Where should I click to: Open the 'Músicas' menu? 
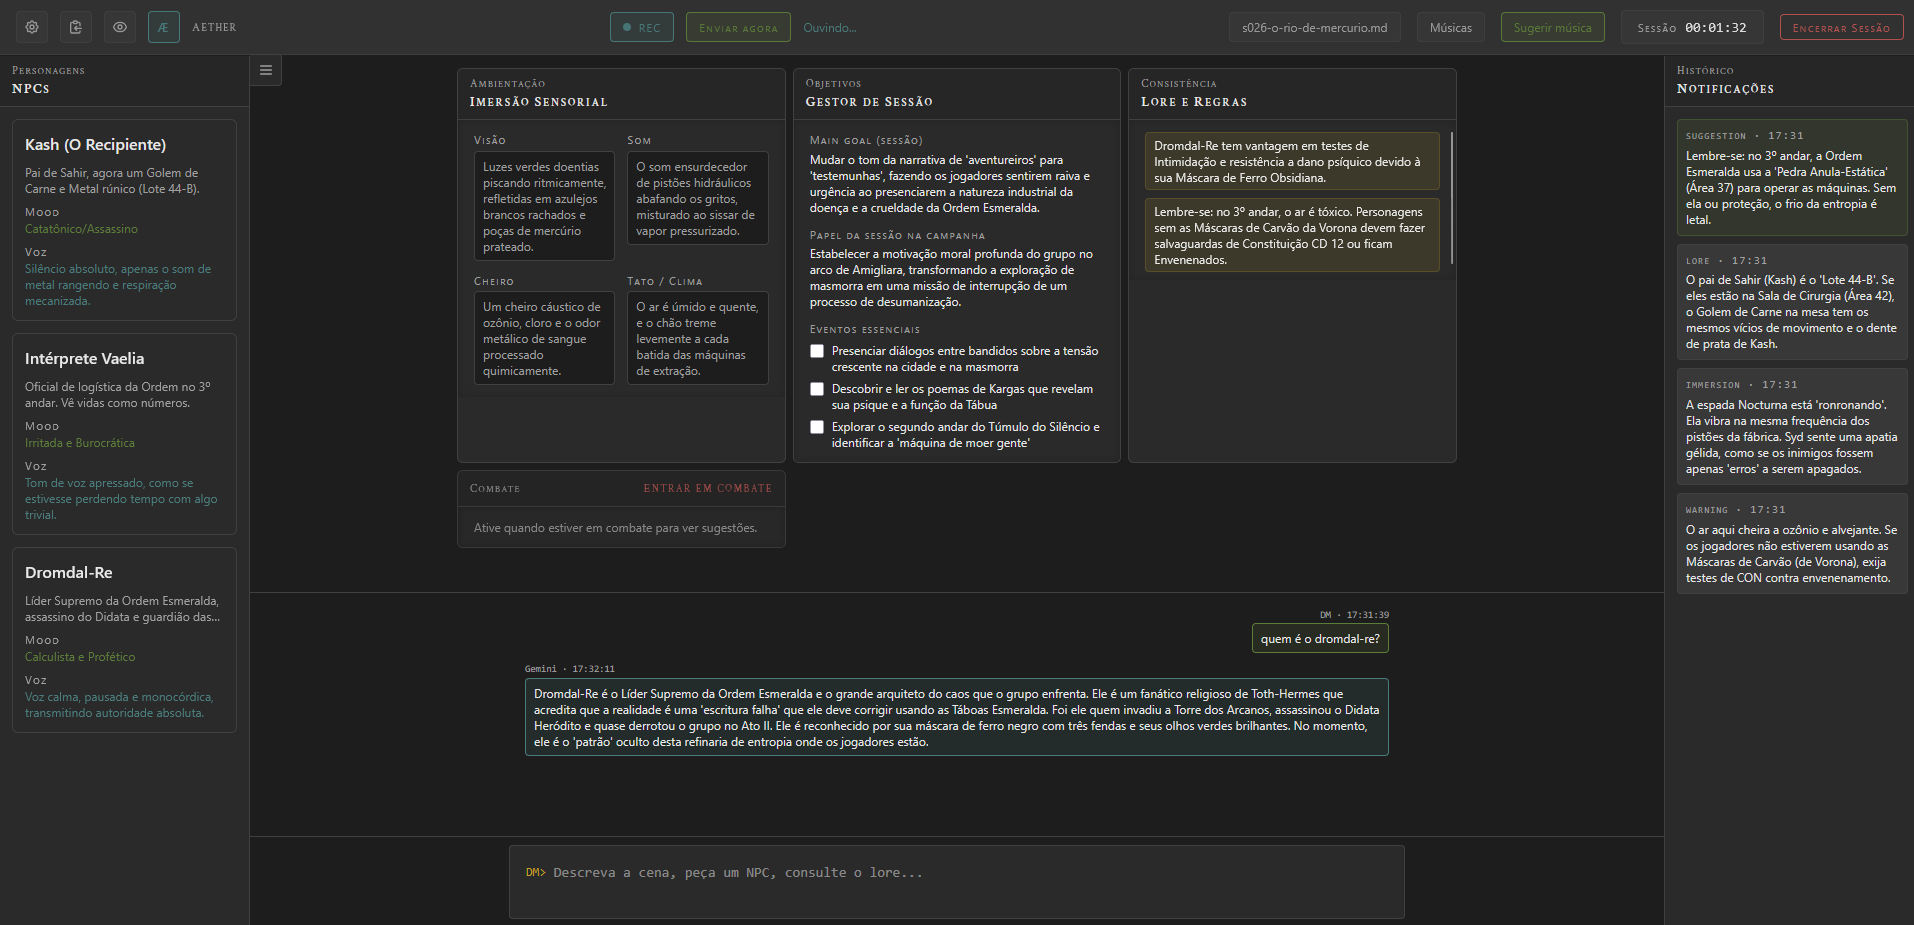[x=1450, y=27]
